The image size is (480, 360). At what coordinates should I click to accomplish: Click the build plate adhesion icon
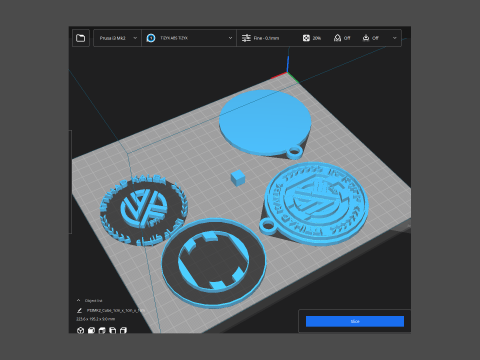[x=366, y=38]
